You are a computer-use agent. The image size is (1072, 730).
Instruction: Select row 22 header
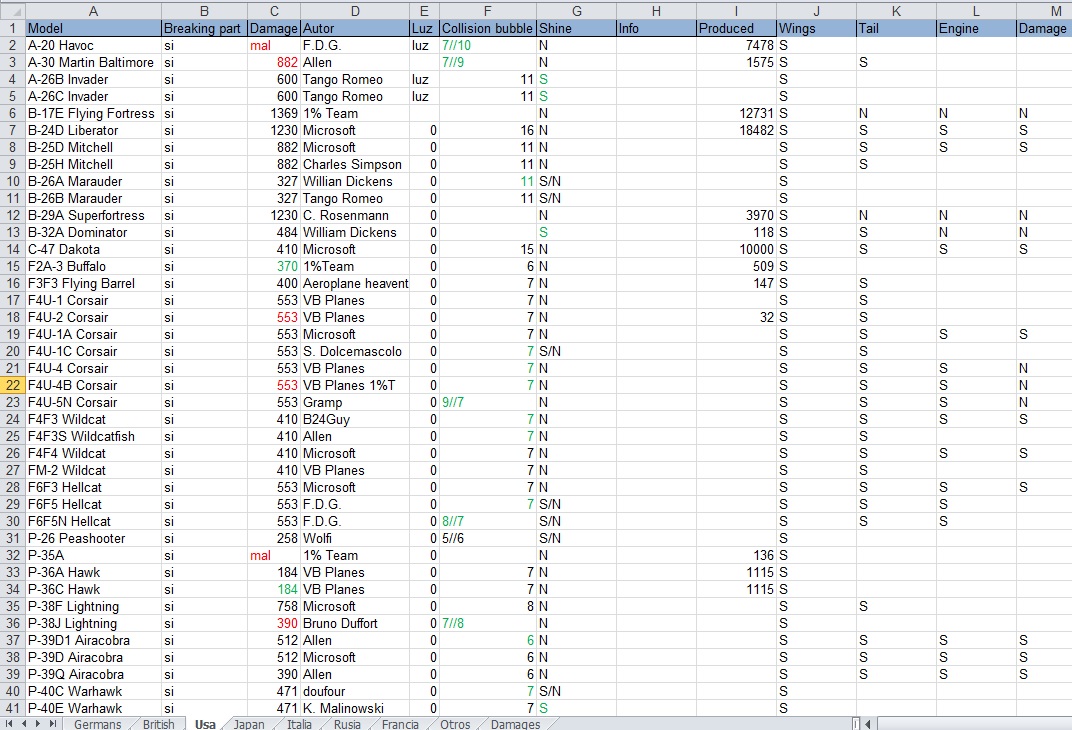pos(12,386)
